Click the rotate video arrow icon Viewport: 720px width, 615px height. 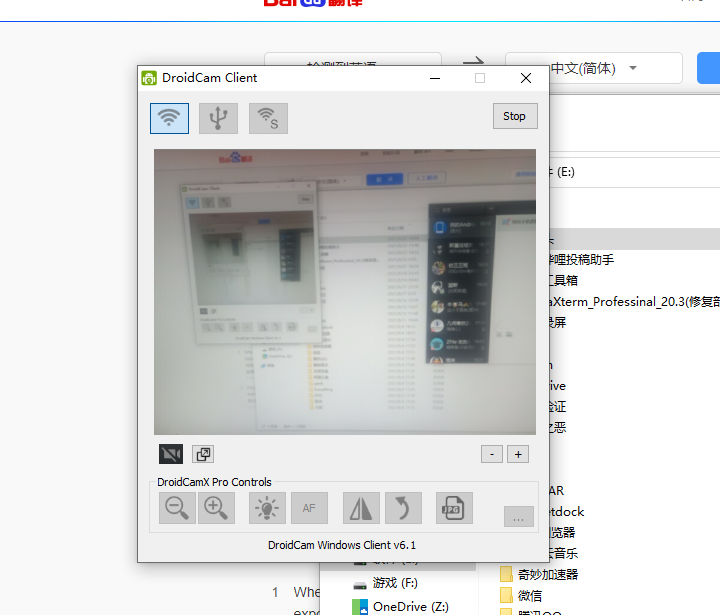401,508
